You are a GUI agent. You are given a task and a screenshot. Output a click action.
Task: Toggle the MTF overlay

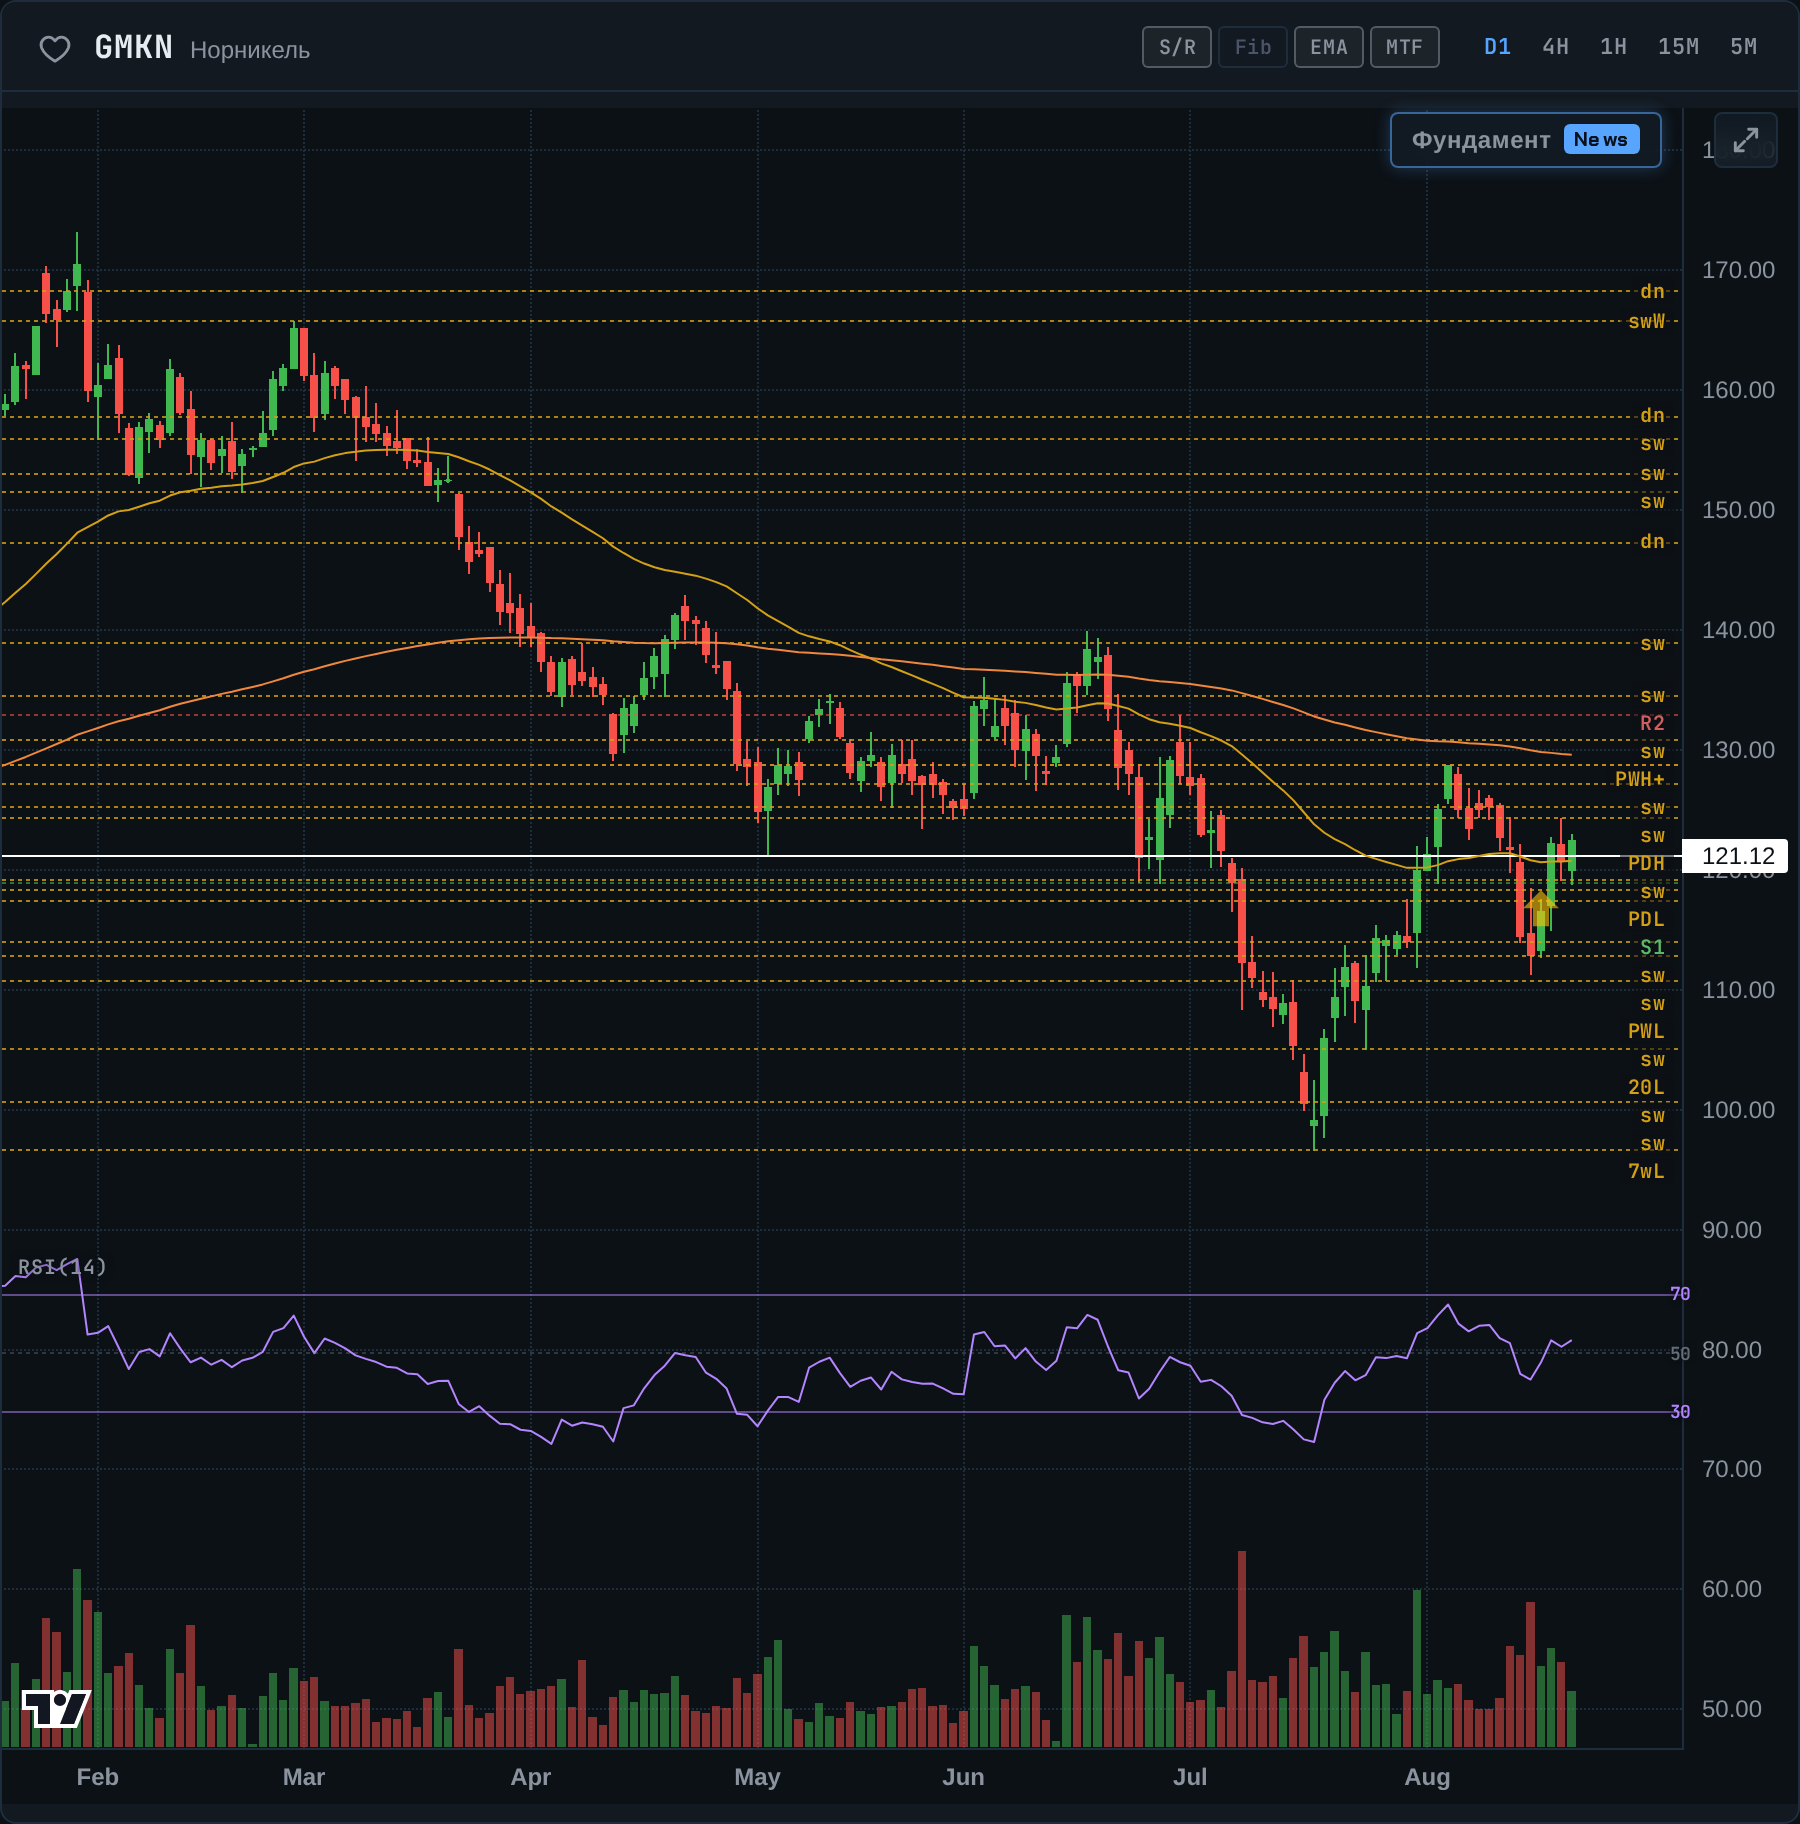[1405, 47]
